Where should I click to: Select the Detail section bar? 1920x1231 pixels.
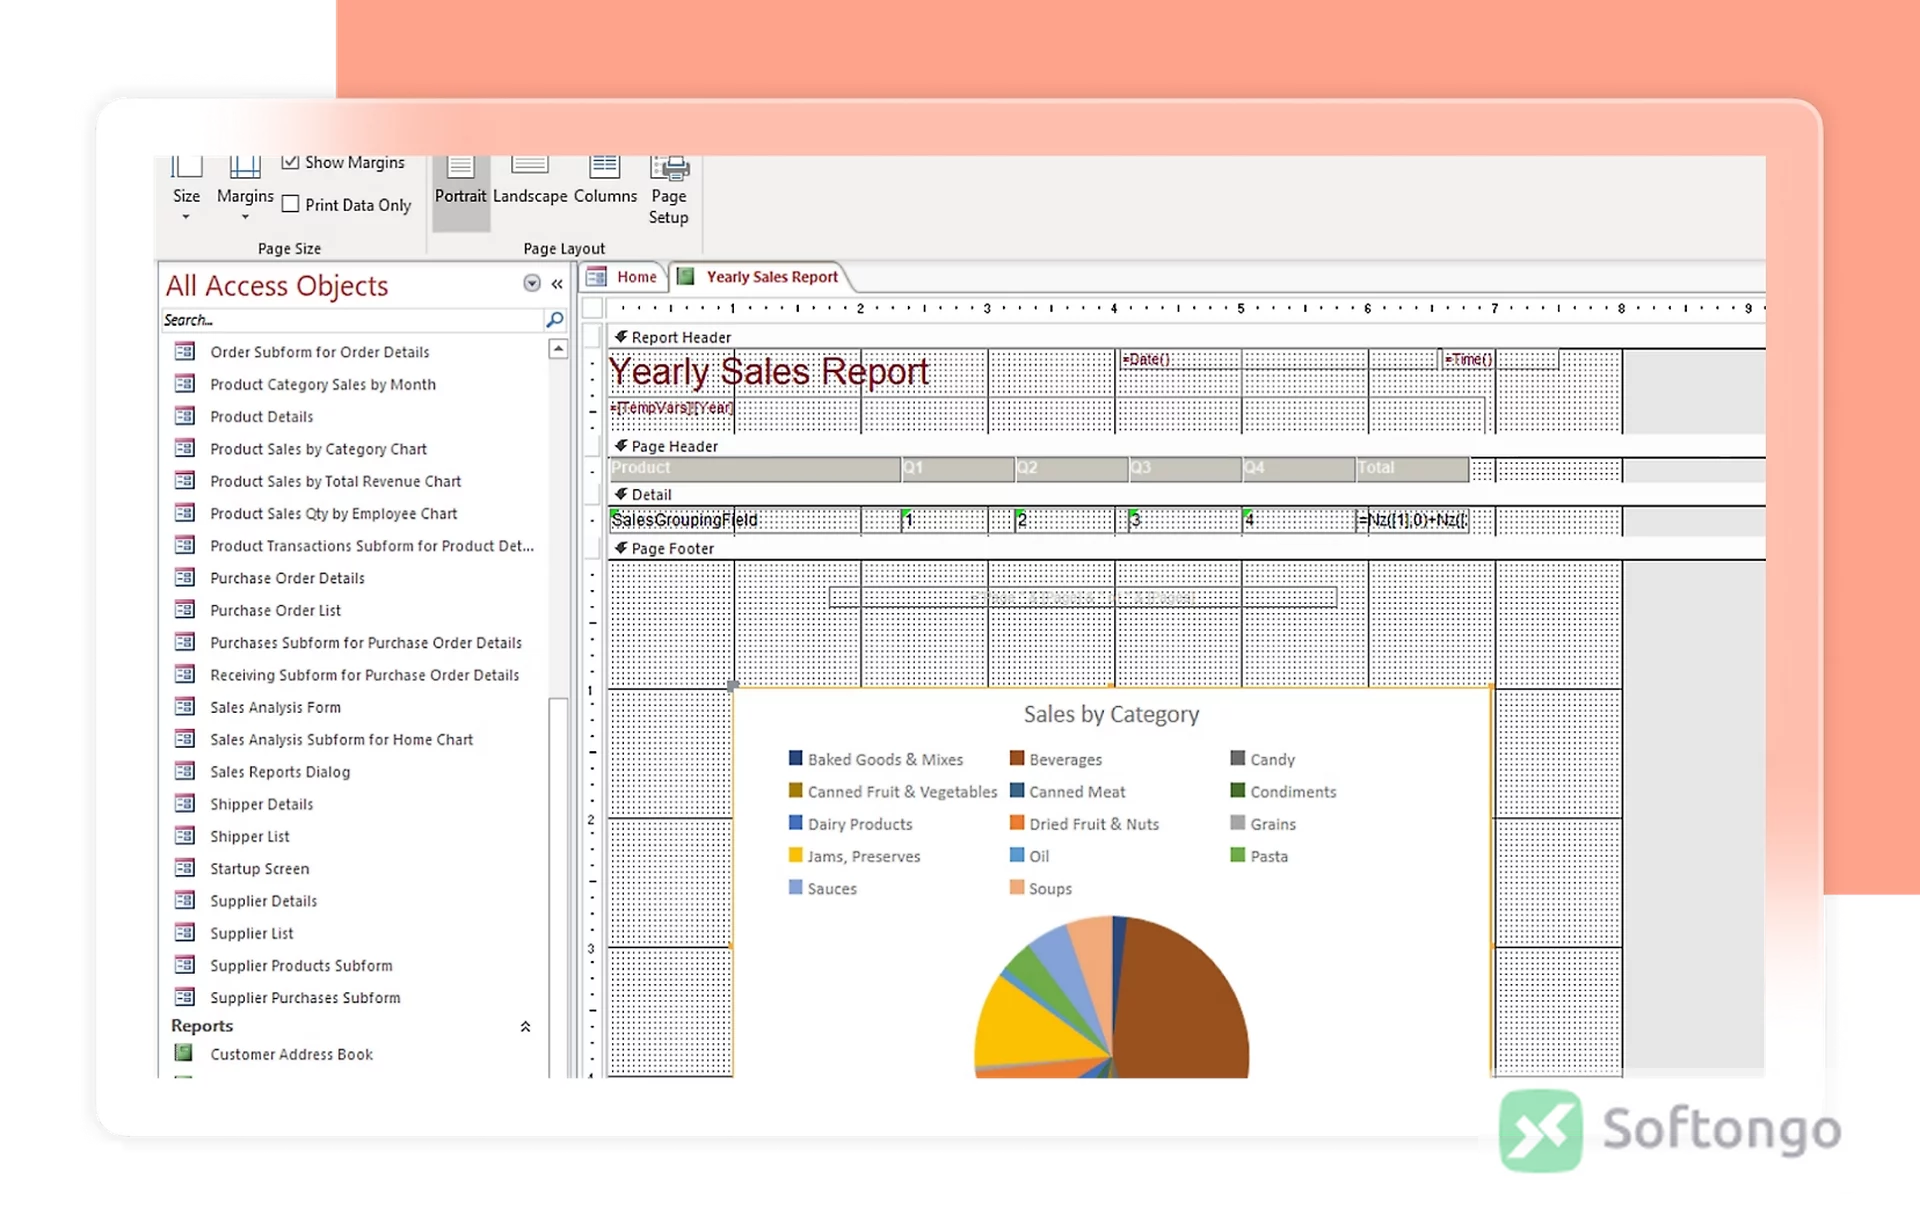[1186, 495]
